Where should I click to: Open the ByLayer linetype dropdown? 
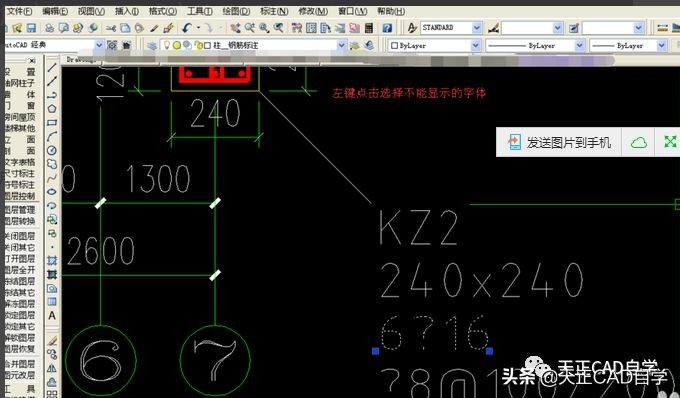tap(580, 45)
